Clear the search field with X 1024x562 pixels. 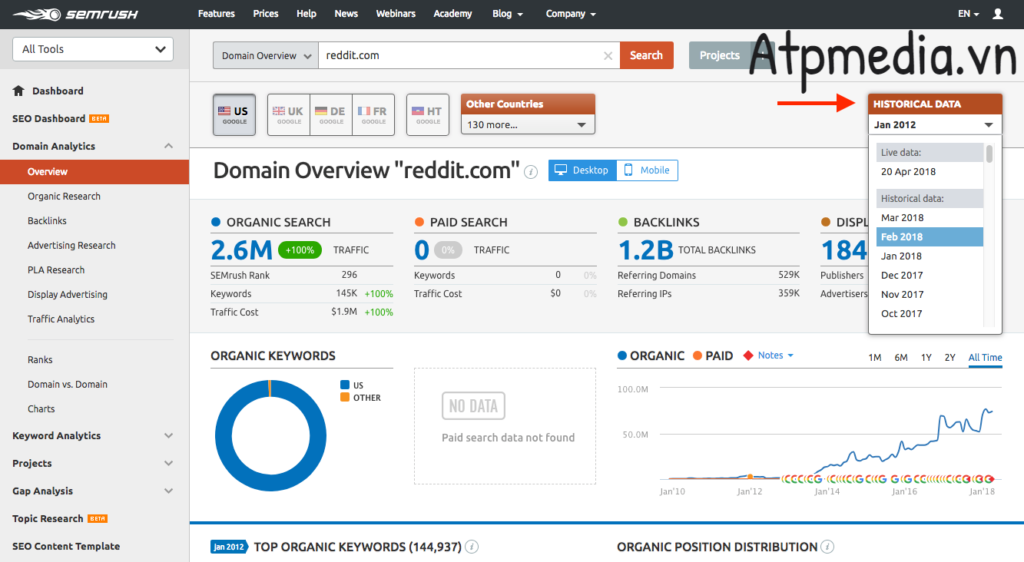click(x=608, y=55)
